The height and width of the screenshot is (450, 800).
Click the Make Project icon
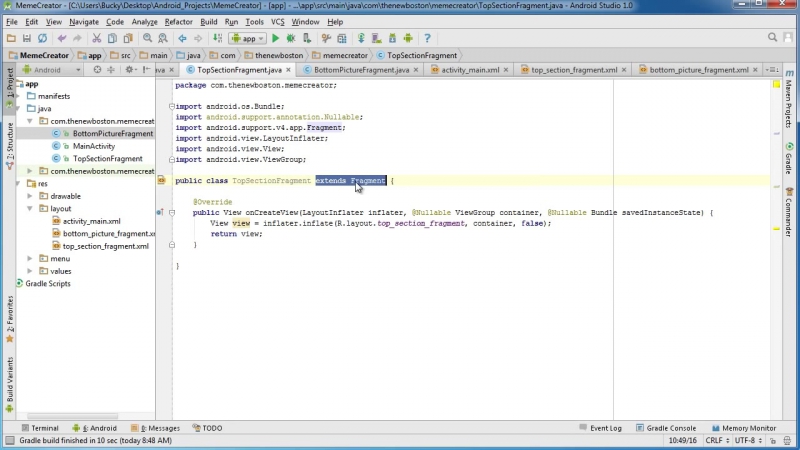[217, 38]
